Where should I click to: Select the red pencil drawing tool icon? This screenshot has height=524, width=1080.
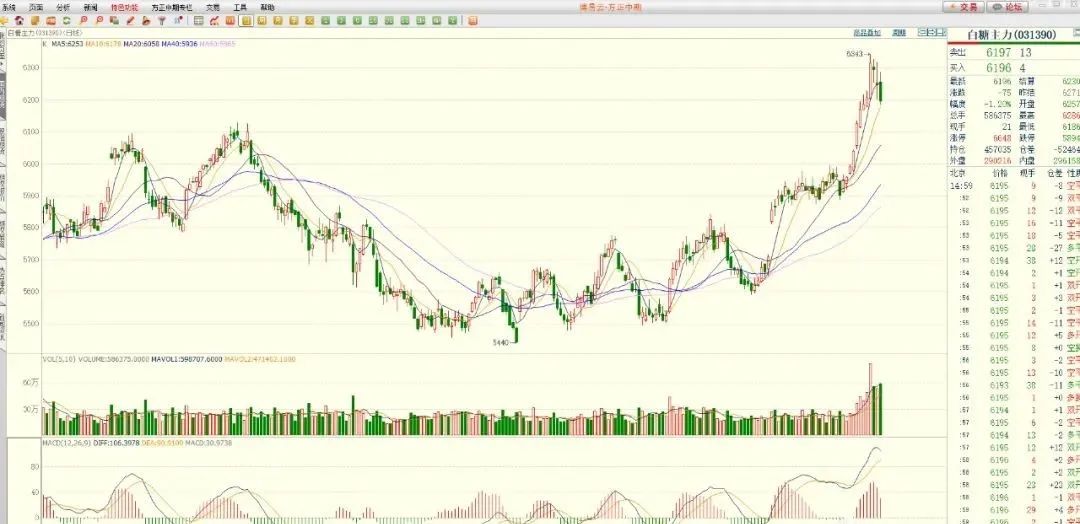[x=130, y=21]
